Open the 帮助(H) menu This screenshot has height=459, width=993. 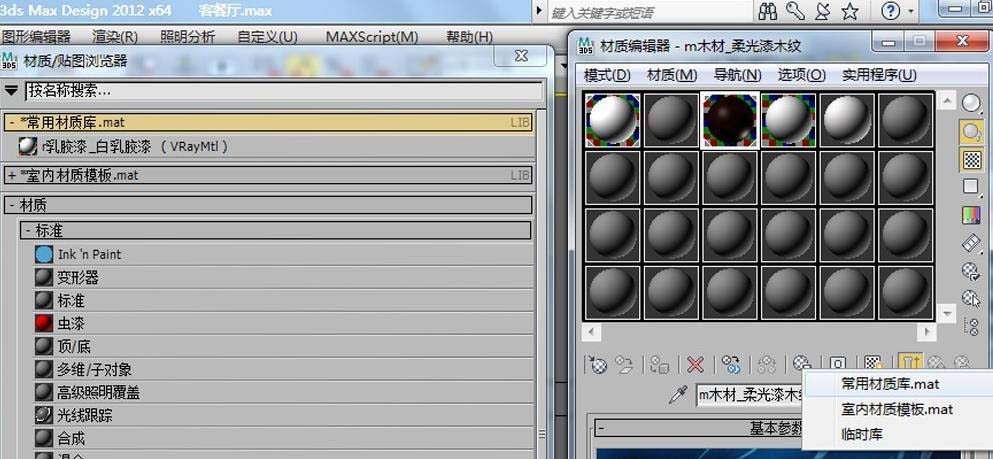[469, 37]
